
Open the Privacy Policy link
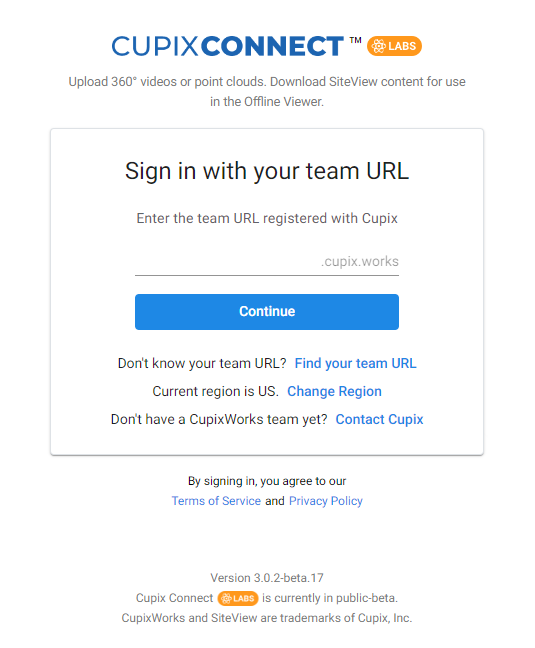coord(326,501)
